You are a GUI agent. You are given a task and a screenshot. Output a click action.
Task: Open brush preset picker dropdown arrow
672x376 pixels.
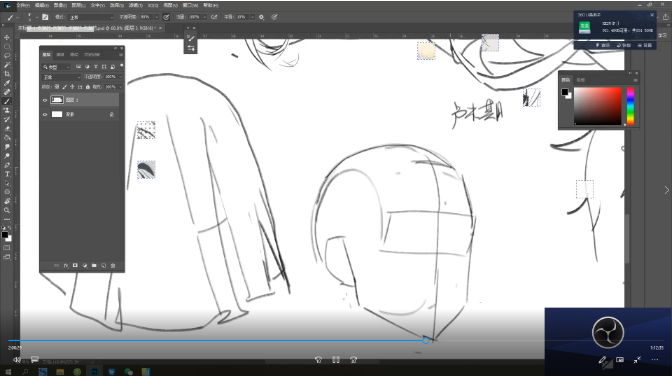(36, 17)
